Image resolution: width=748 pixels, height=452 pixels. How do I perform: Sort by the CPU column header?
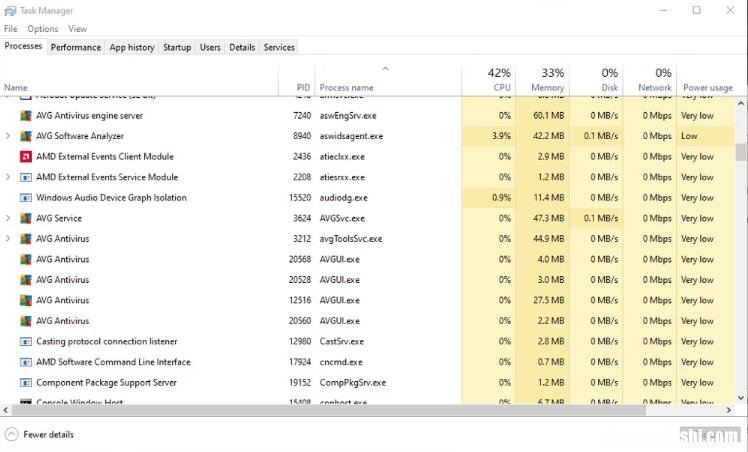tap(488, 80)
